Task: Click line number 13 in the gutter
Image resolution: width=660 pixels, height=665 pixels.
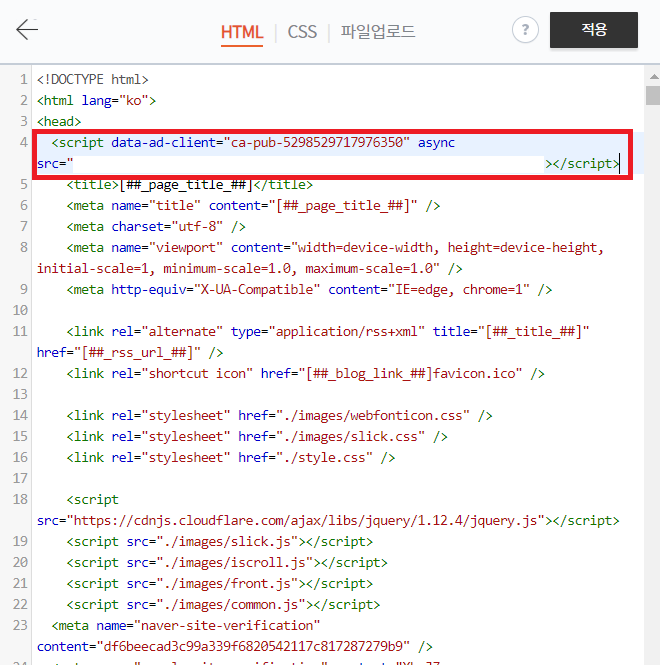Action: point(20,394)
